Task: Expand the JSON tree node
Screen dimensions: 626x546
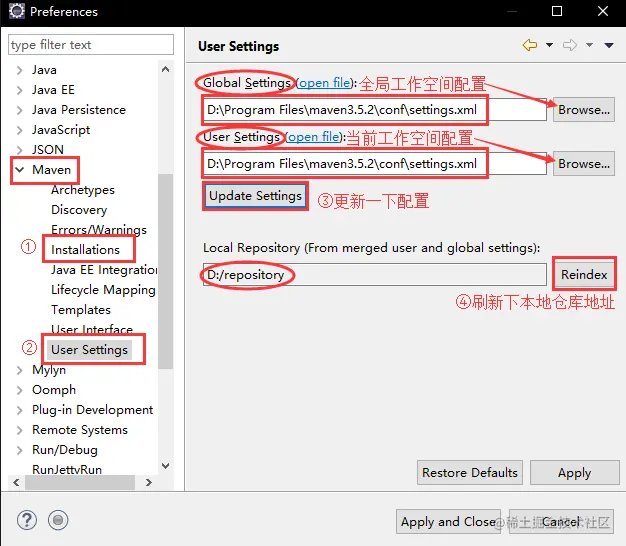Action: coord(19,150)
